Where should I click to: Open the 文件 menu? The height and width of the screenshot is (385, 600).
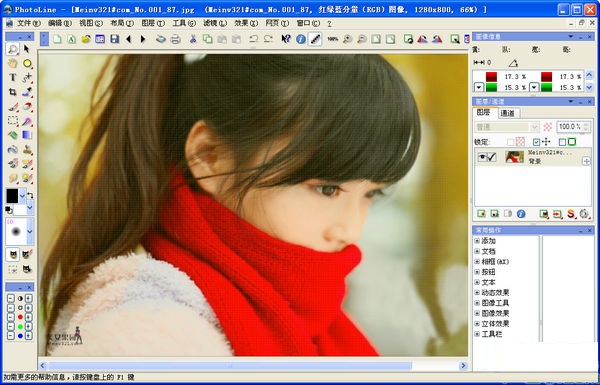click(x=28, y=23)
